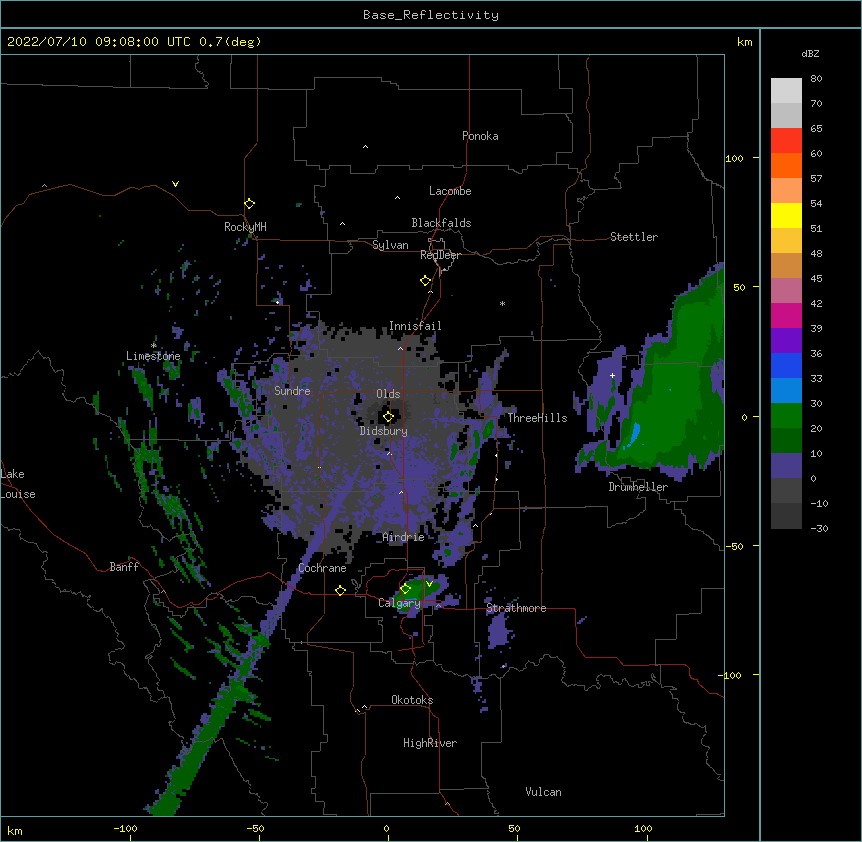Click the Innisfail city label

(415, 326)
